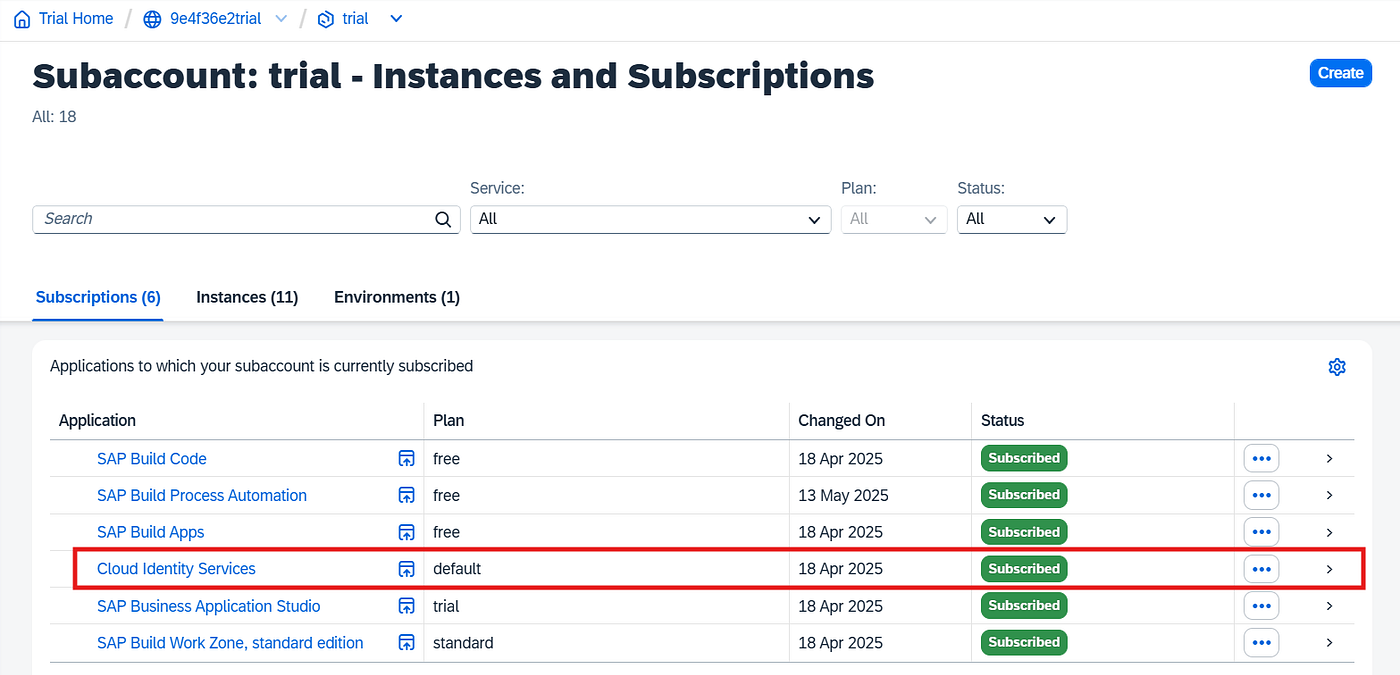
Task: Open the SAP Build Code link
Action: 152,459
